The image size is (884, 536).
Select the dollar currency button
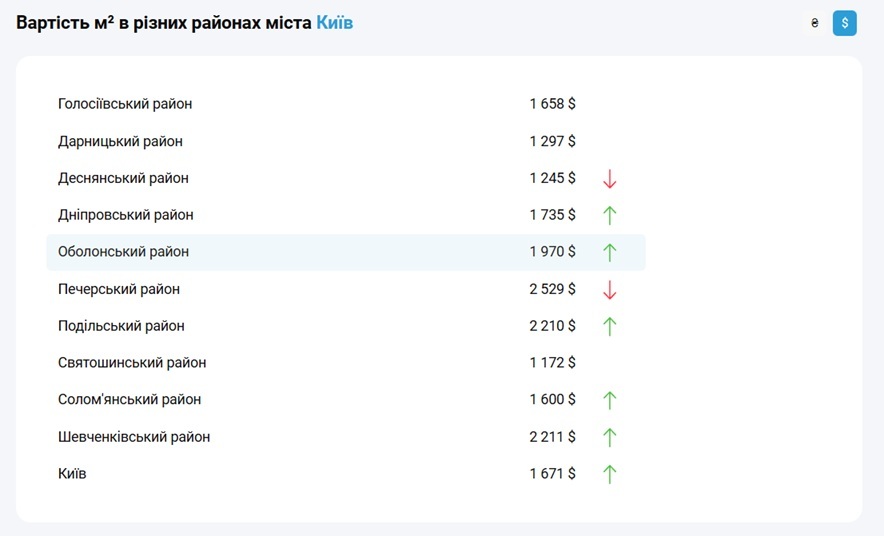(845, 23)
